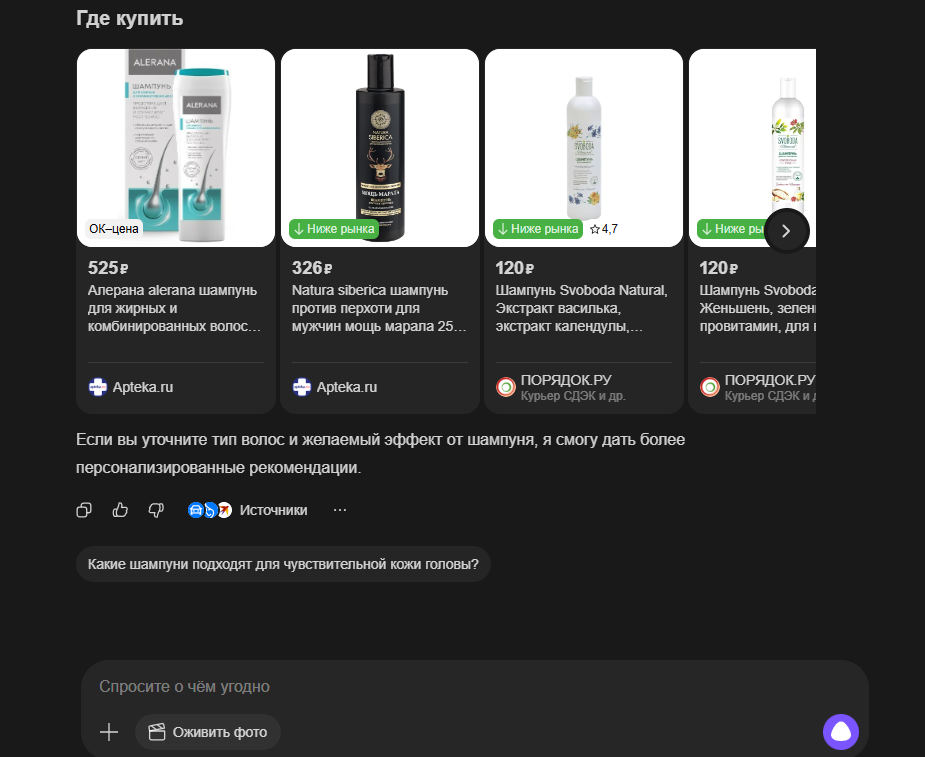Click the plus attach icon in input
The image size is (925, 757).
point(109,732)
